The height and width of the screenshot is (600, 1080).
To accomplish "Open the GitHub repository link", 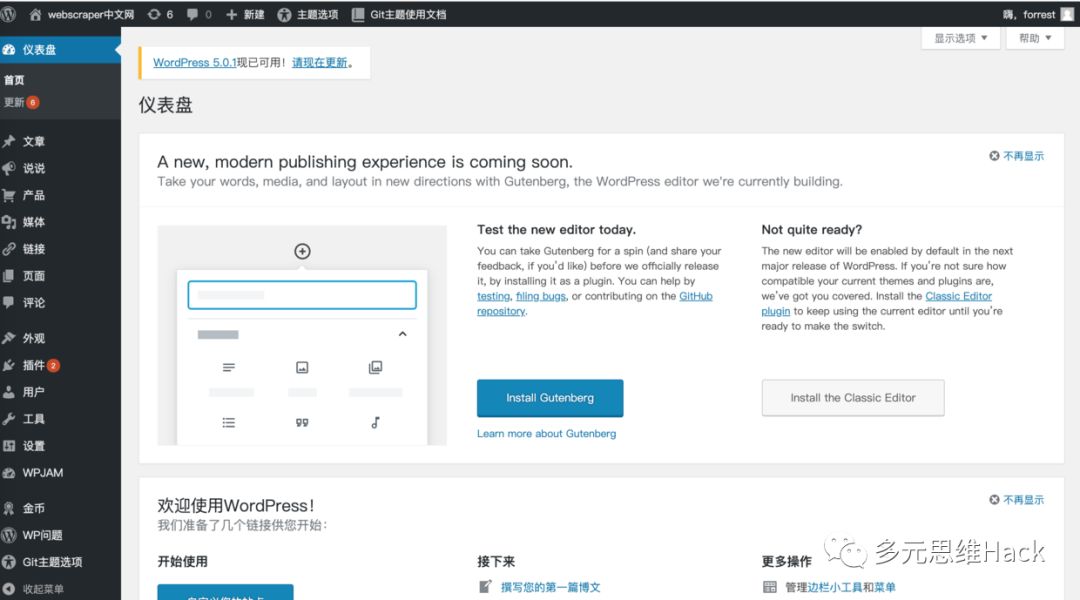I will [x=696, y=296].
